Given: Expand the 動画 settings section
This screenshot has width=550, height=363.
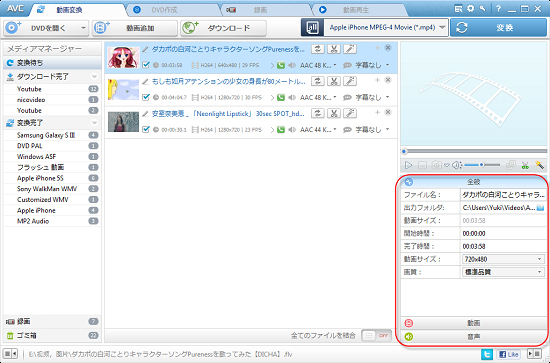Looking at the screenshot, I should [x=474, y=323].
